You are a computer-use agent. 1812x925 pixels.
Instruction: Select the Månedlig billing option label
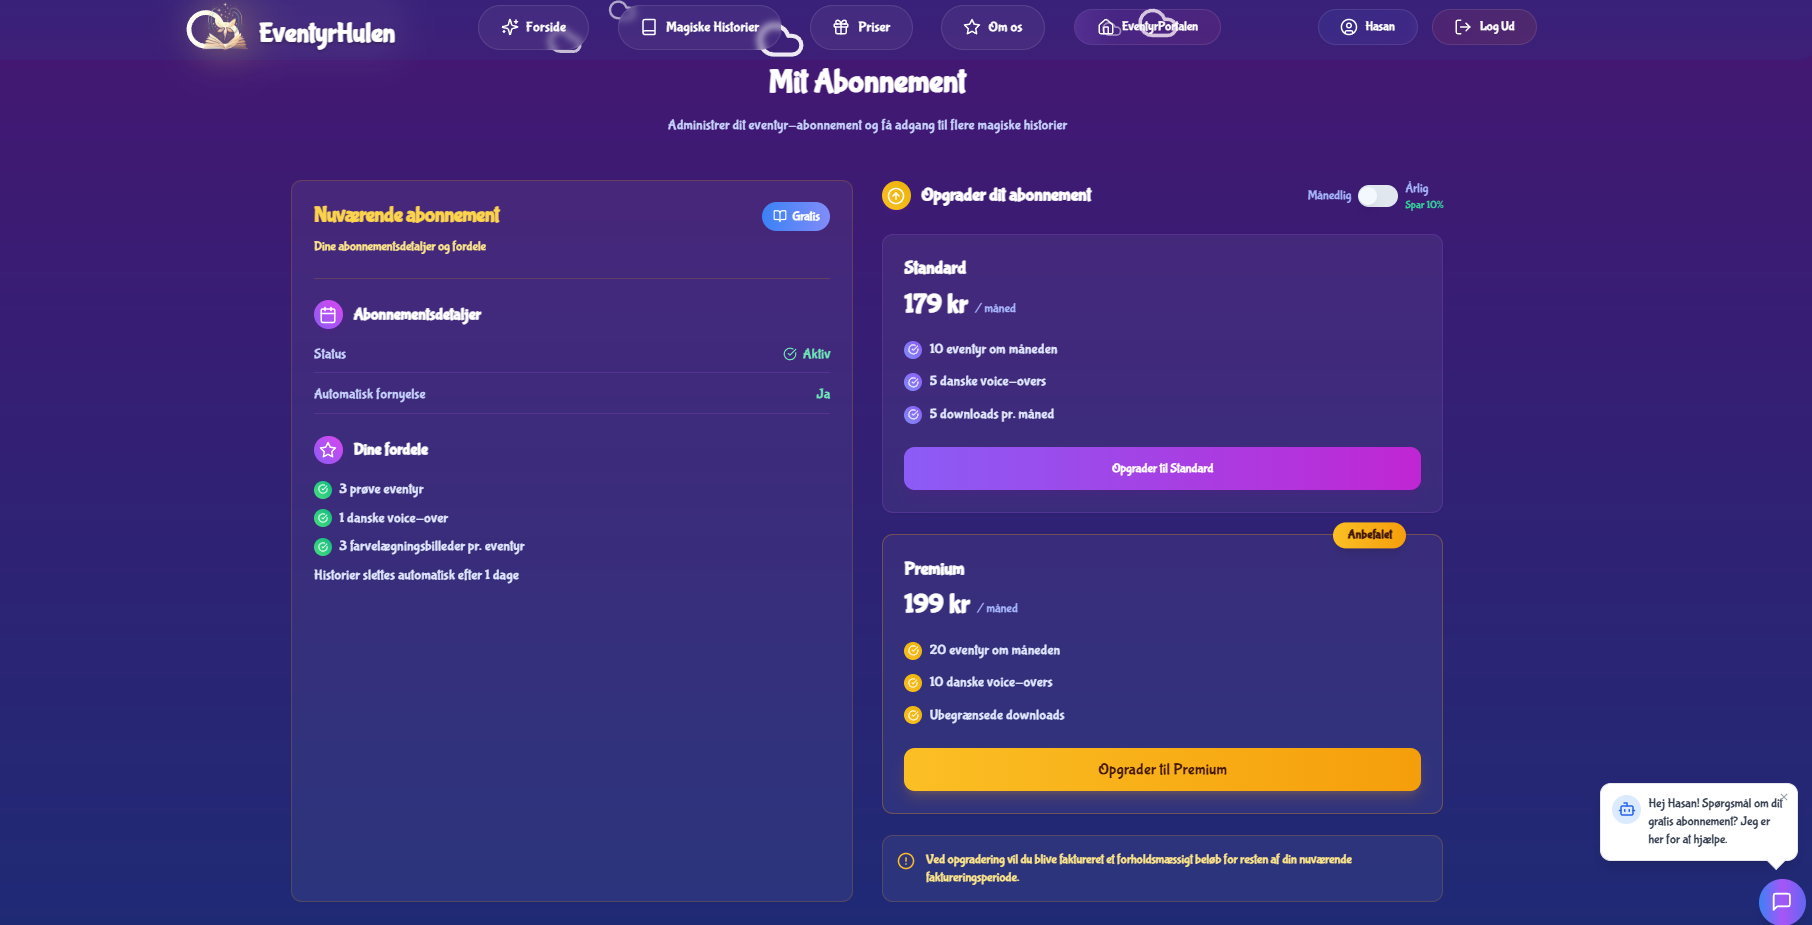coord(1328,196)
